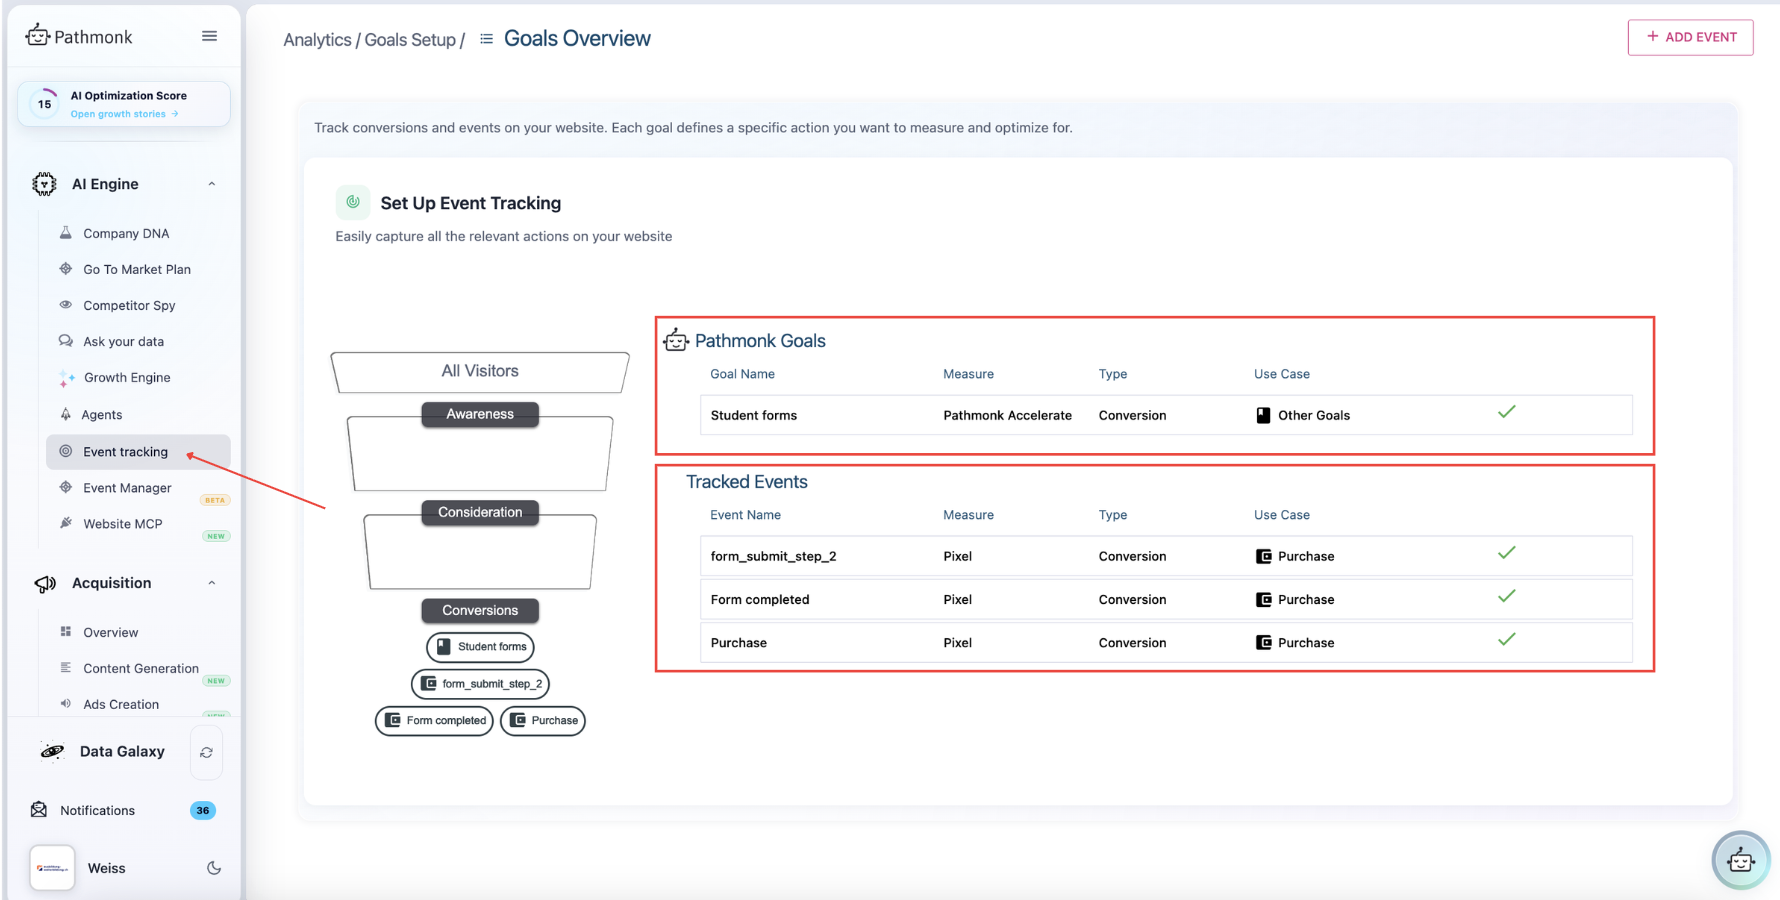Click the AI Optimization Score gauge showing 15

point(44,103)
